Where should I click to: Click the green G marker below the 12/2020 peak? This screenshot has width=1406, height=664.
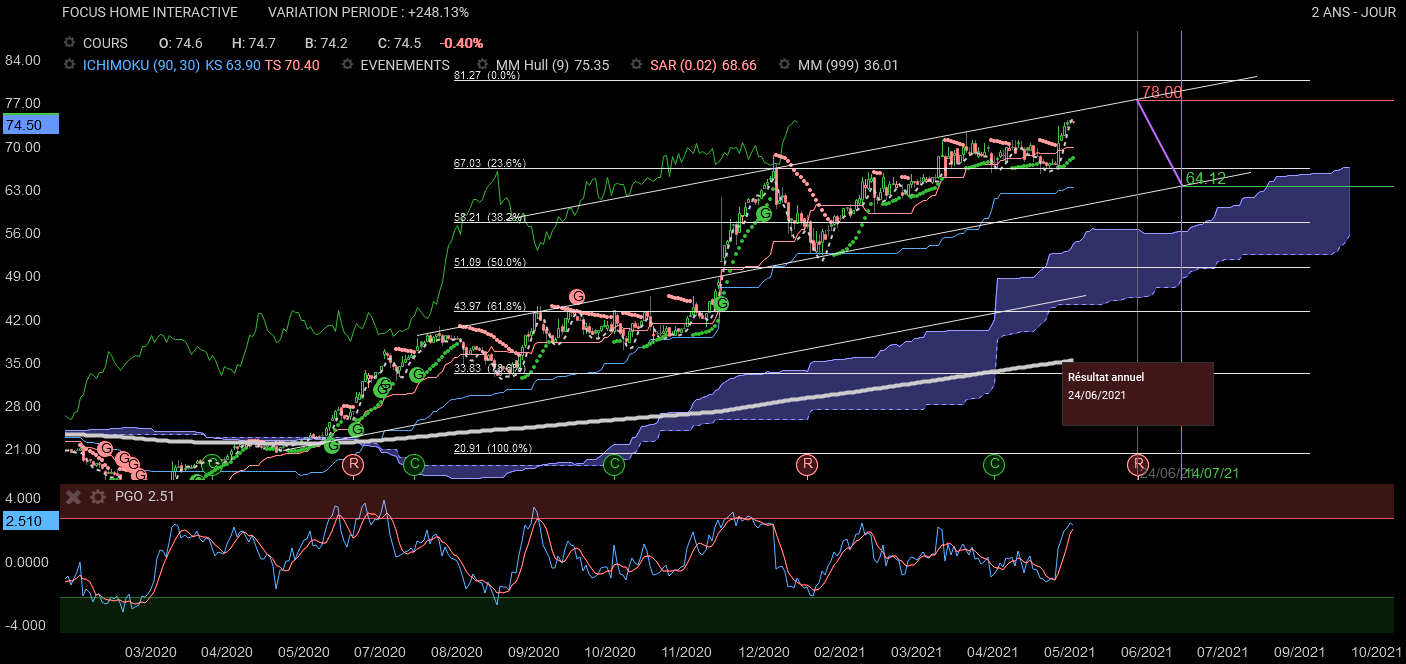pyautogui.click(x=765, y=213)
